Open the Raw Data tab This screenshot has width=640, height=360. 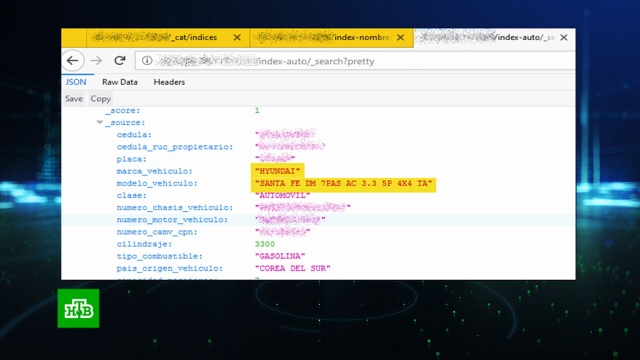[120, 82]
